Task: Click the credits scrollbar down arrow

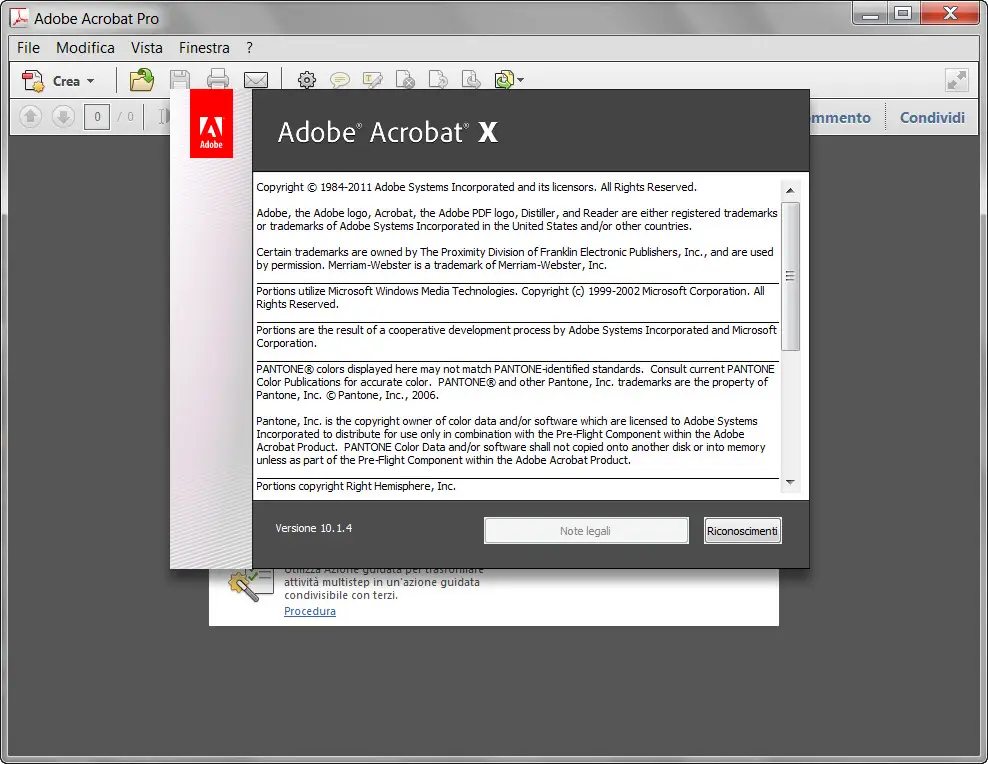Action: [x=790, y=482]
